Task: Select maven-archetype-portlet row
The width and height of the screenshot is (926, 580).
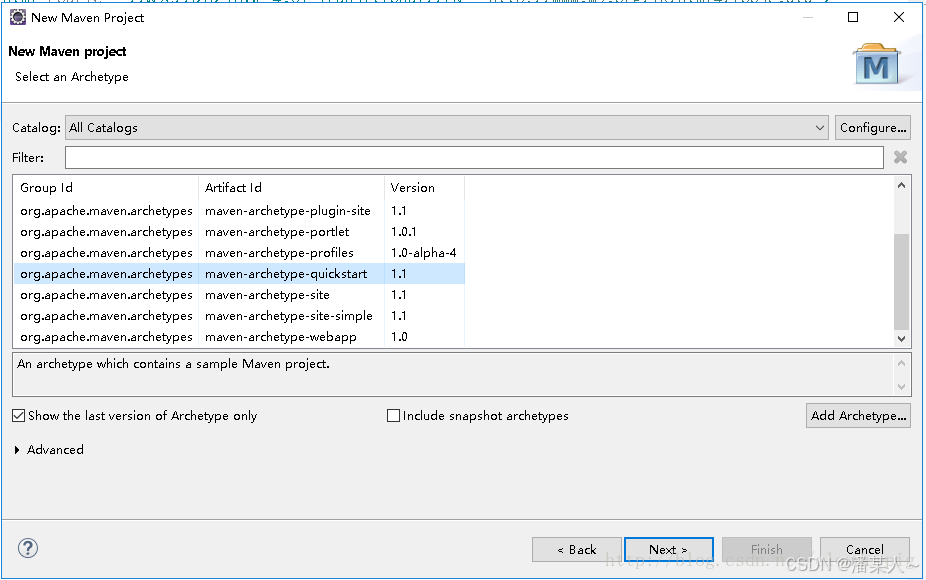Action: click(239, 232)
